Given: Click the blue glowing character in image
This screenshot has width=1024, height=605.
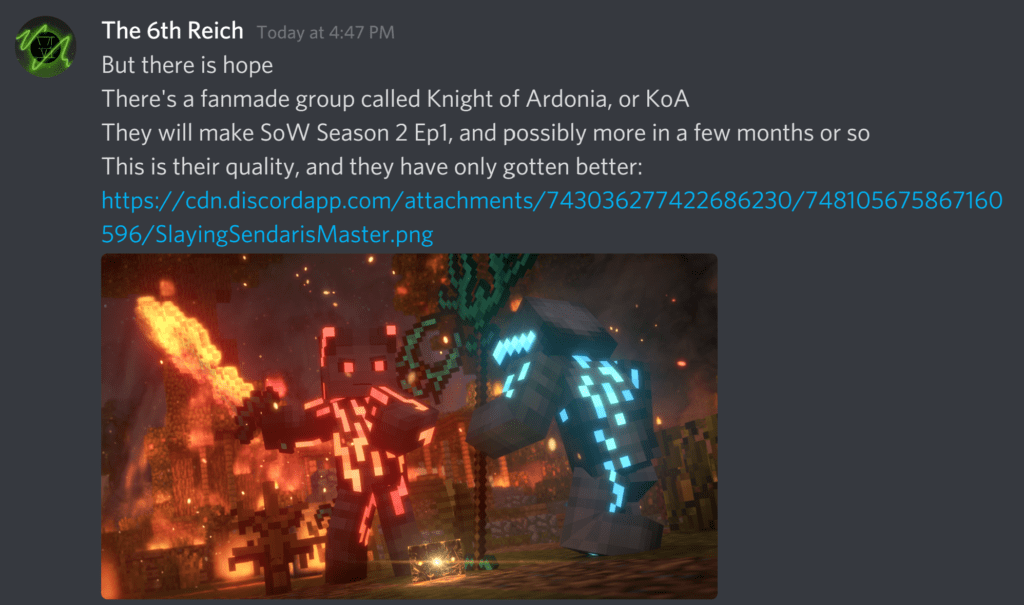Looking at the screenshot, I should click(x=565, y=425).
